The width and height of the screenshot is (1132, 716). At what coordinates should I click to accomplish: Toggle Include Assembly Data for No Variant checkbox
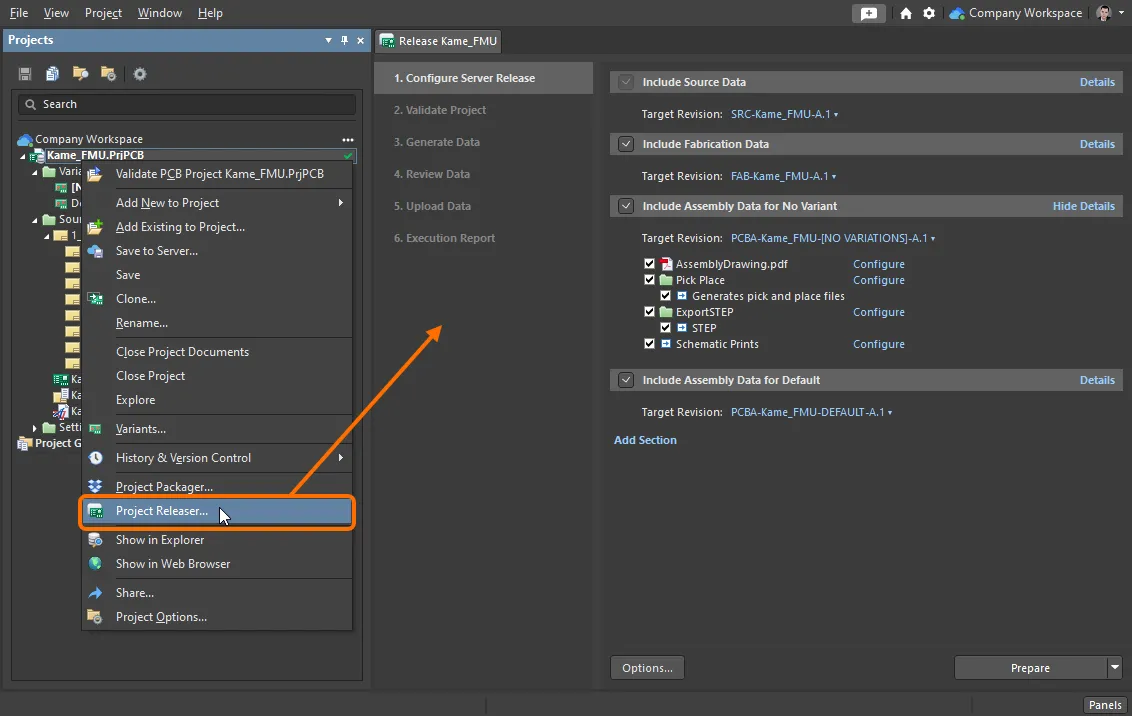tap(626, 206)
